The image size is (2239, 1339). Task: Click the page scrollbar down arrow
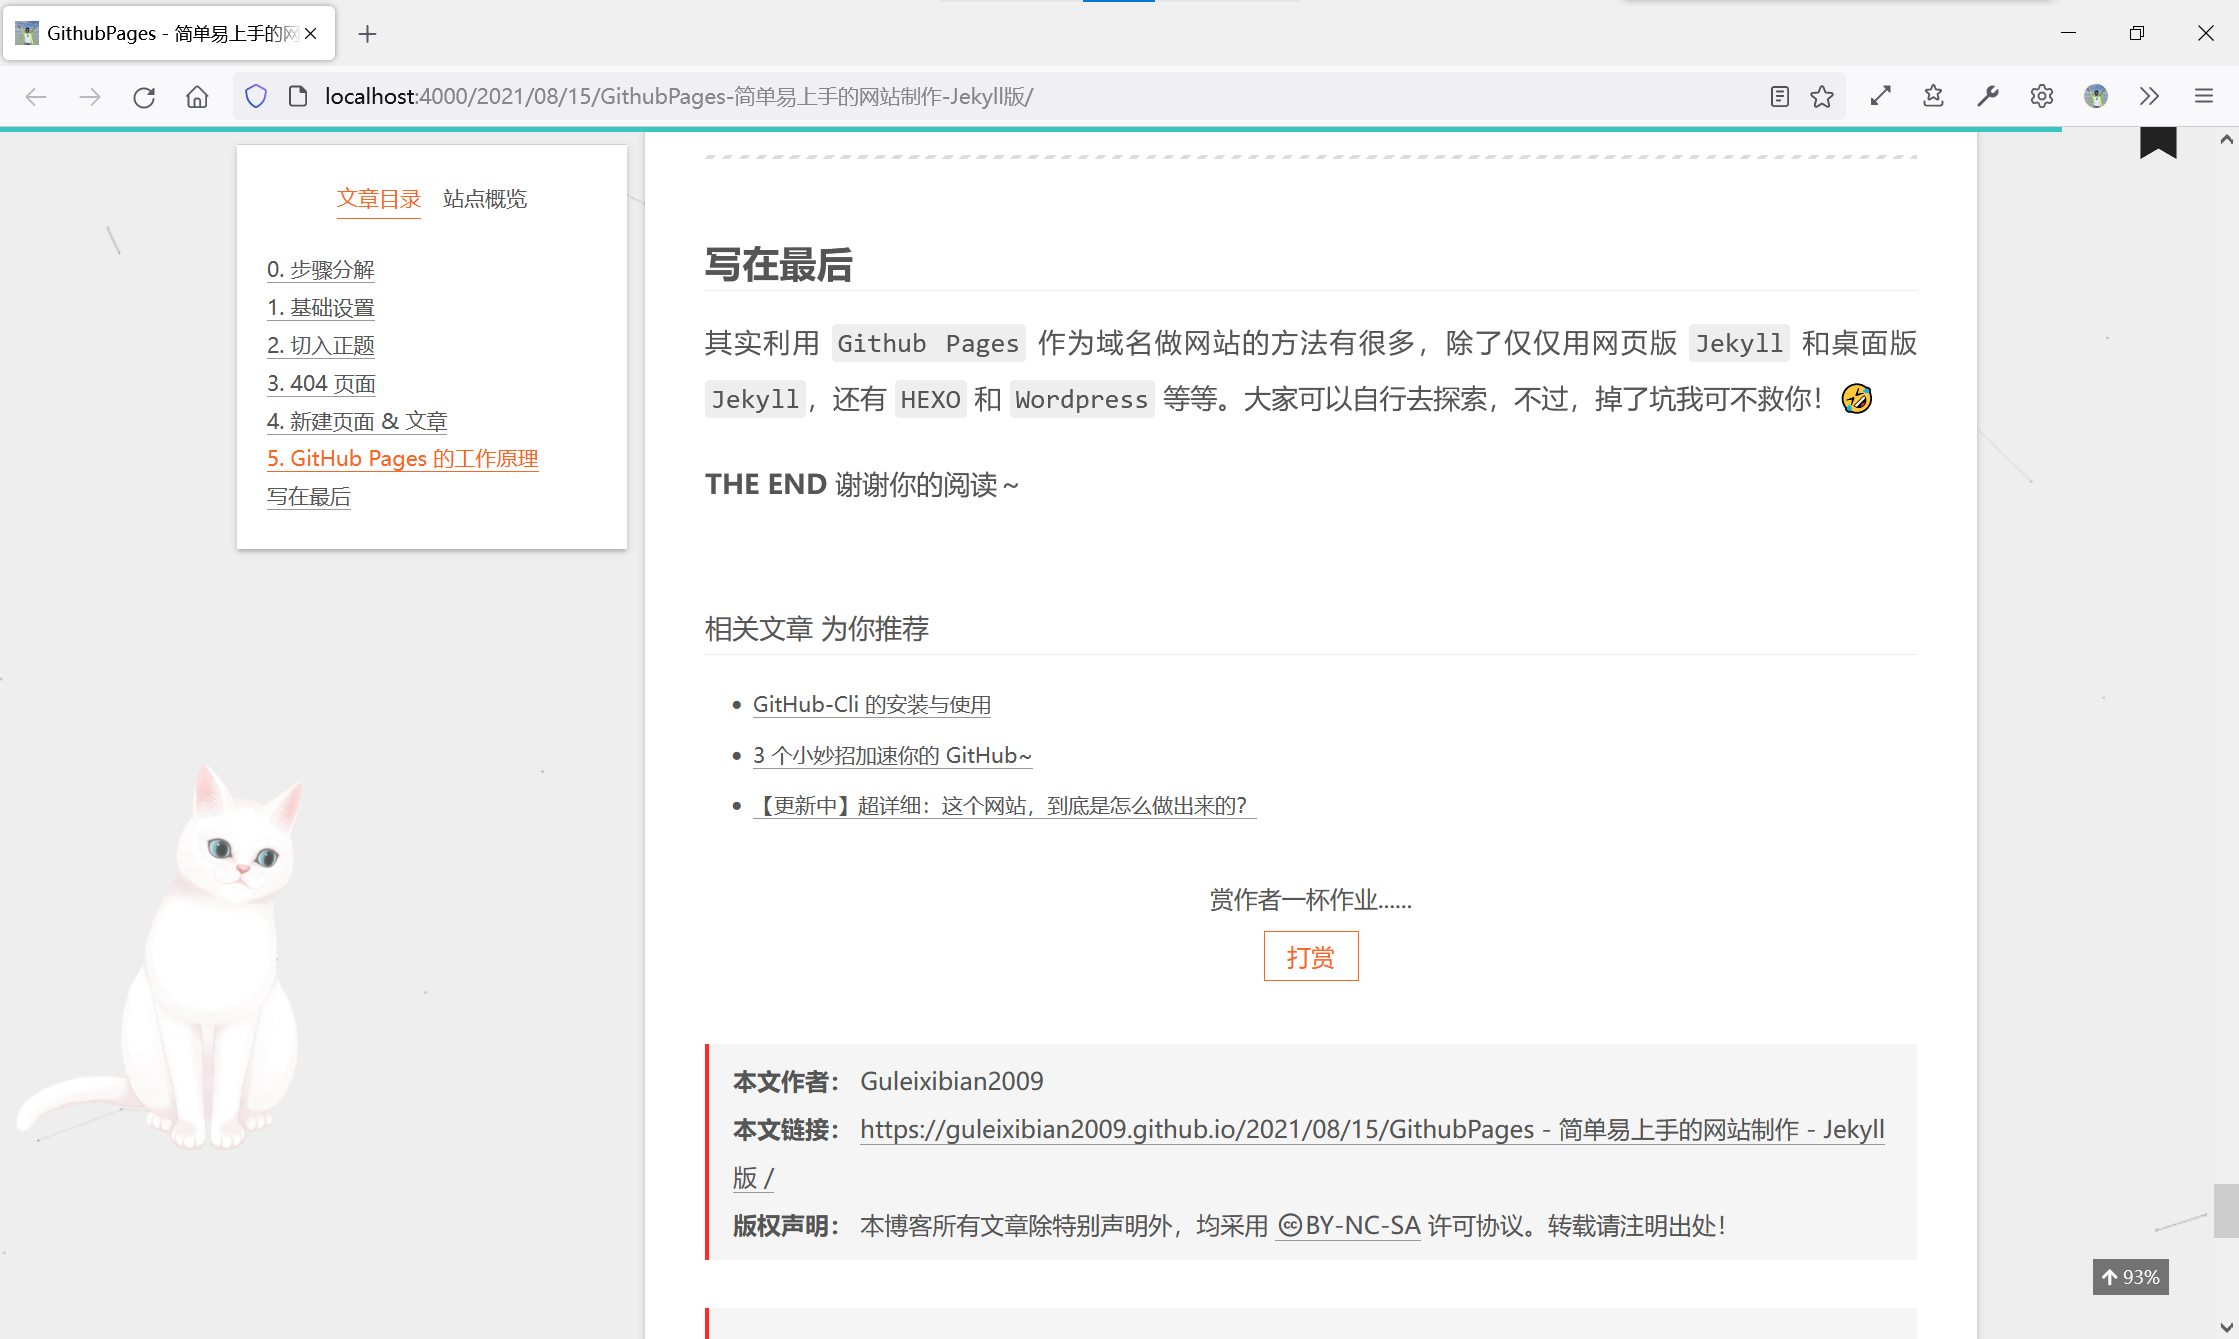(2226, 1328)
